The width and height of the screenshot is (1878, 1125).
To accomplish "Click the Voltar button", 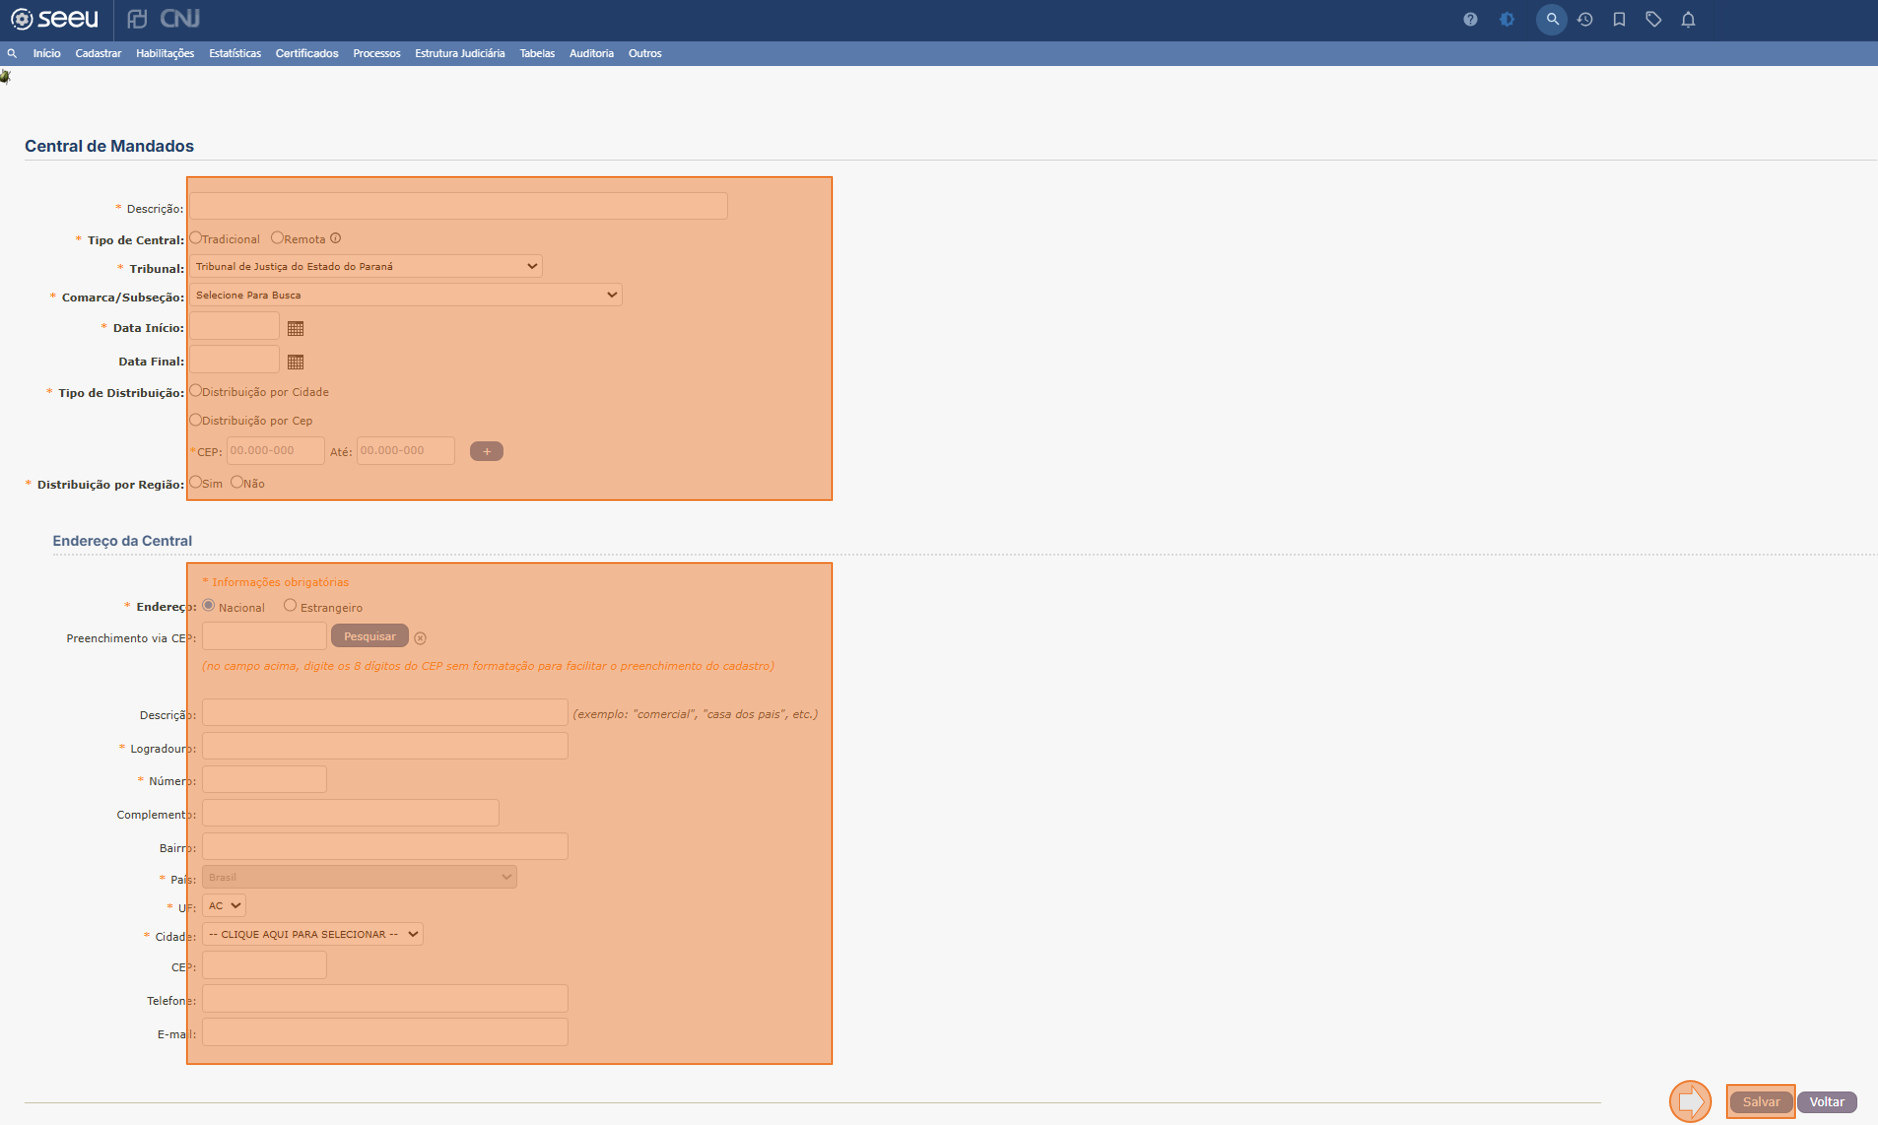I will [1827, 1102].
